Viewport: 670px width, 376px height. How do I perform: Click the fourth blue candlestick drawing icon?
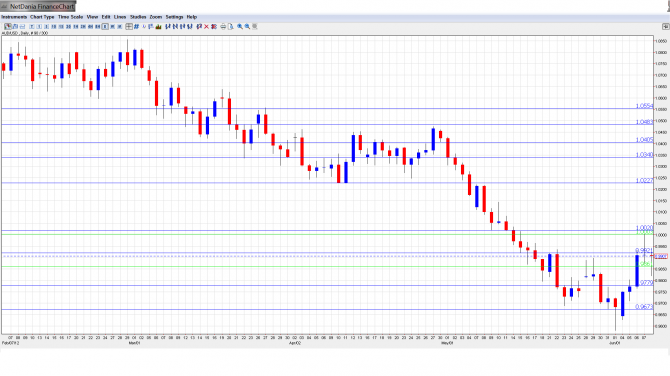pyautogui.click(x=190, y=26)
